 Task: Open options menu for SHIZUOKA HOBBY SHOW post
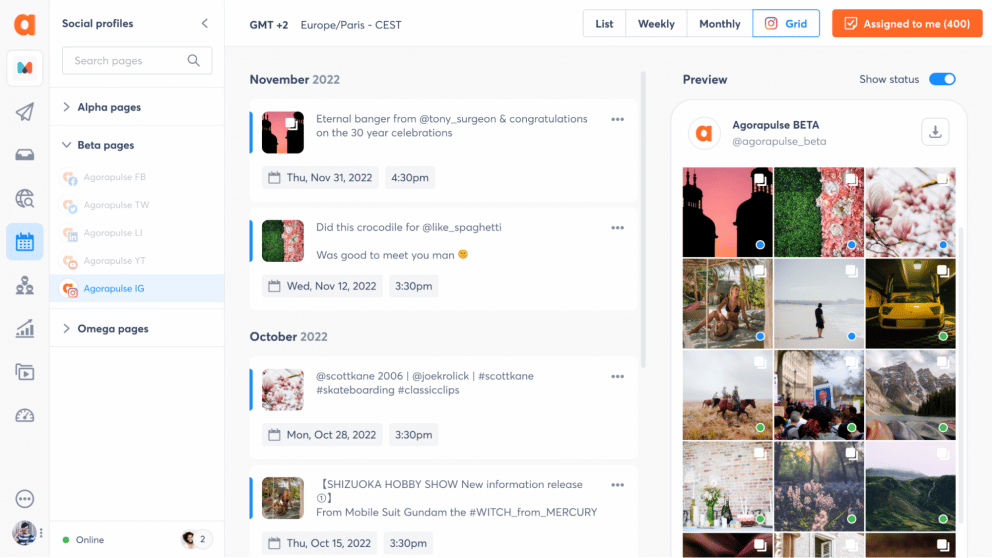point(617,485)
